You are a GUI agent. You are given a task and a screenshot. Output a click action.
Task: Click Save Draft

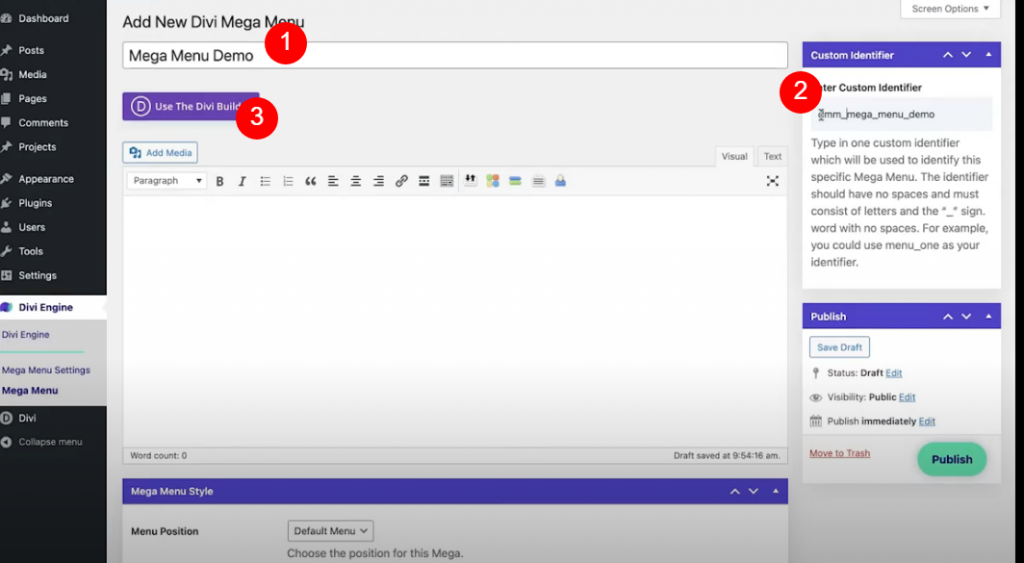839,347
